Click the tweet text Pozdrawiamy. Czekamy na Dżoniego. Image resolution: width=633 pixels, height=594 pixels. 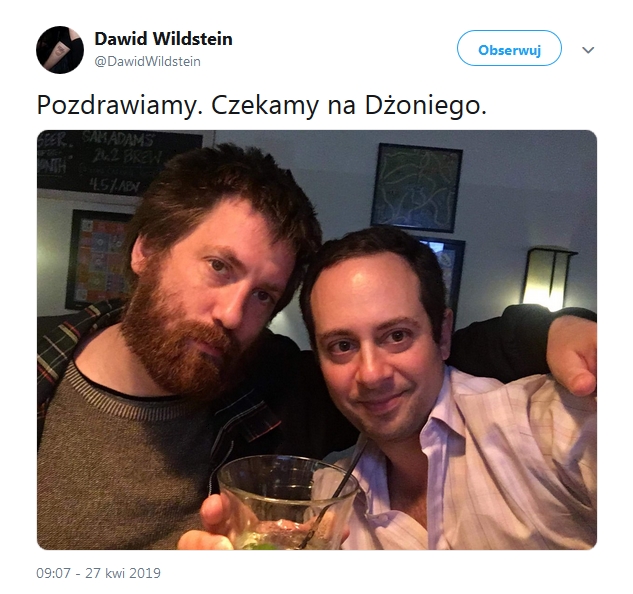click(262, 106)
